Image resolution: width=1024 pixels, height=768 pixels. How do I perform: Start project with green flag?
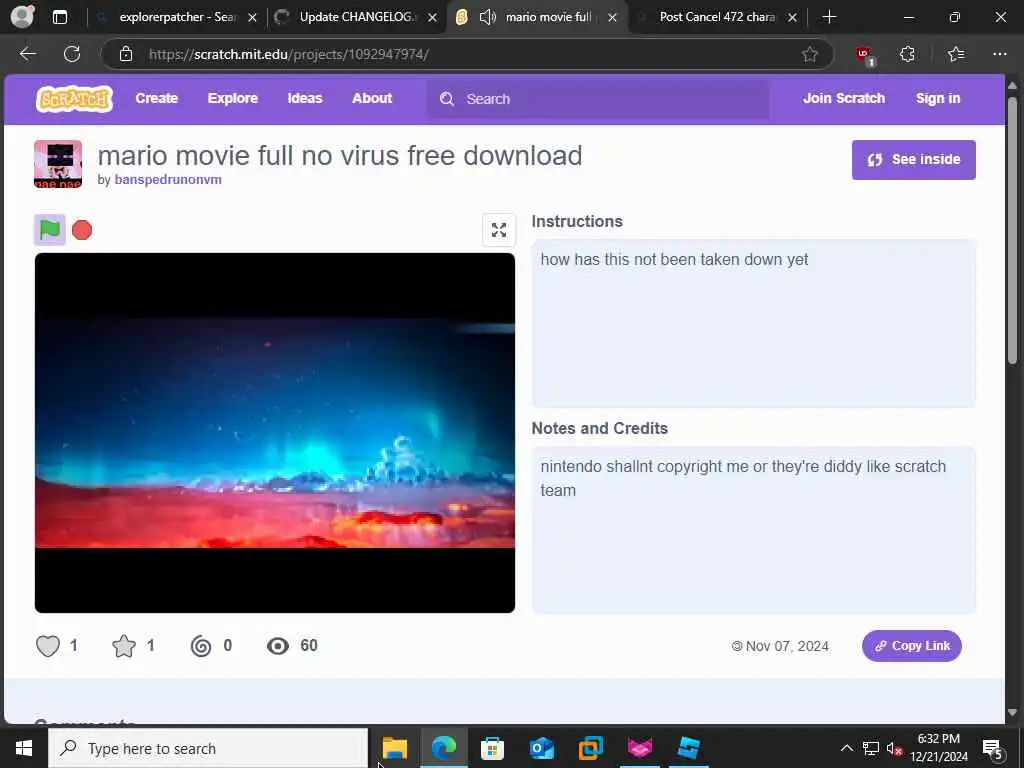coord(50,230)
